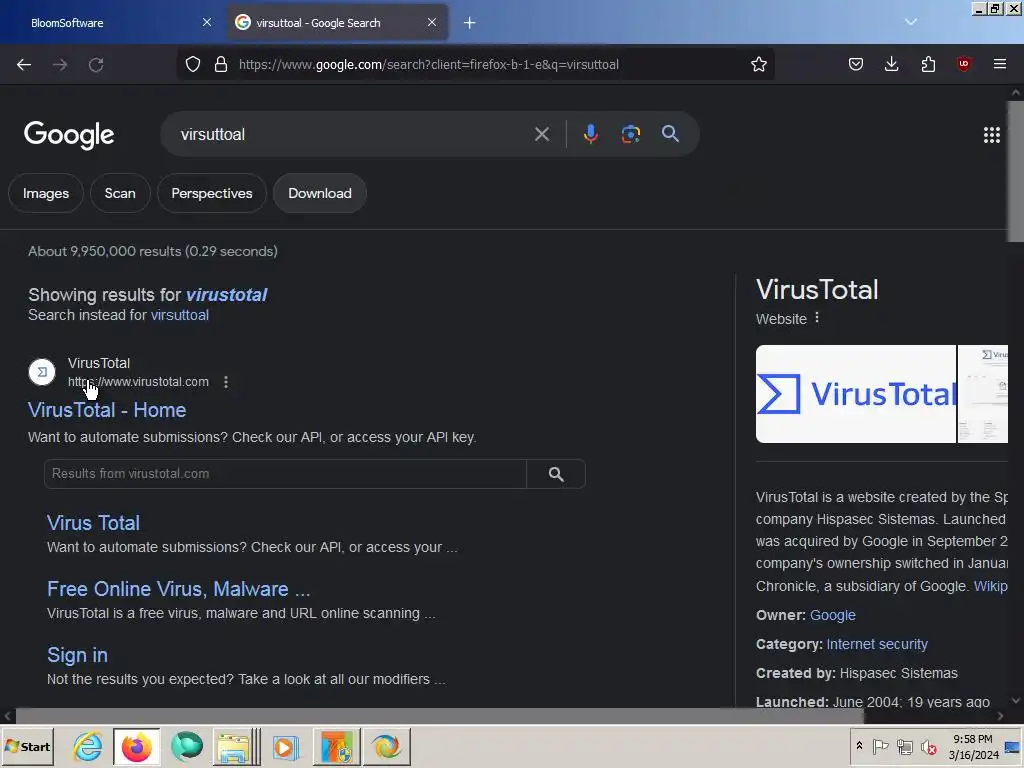Open the media player taskbar icon
Image resolution: width=1024 pixels, height=768 pixels.
coord(285,746)
